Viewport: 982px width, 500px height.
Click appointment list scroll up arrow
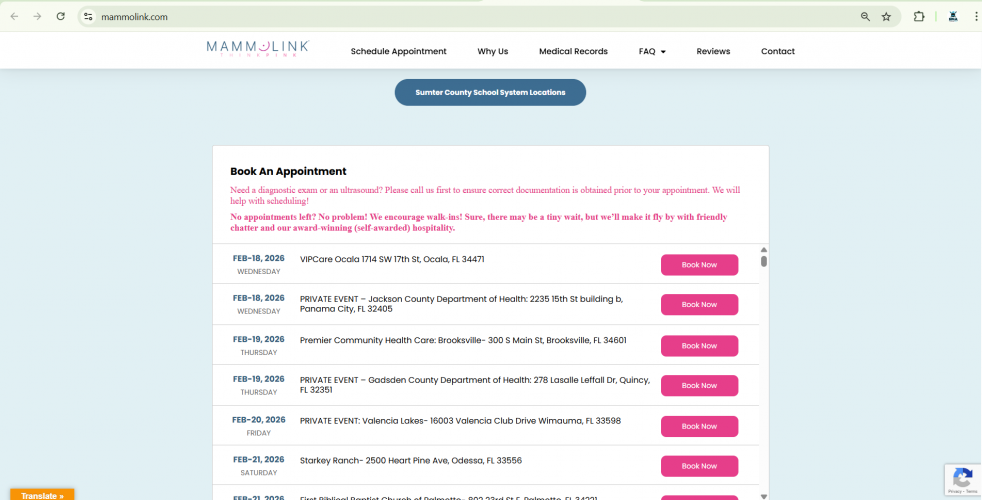(x=763, y=249)
